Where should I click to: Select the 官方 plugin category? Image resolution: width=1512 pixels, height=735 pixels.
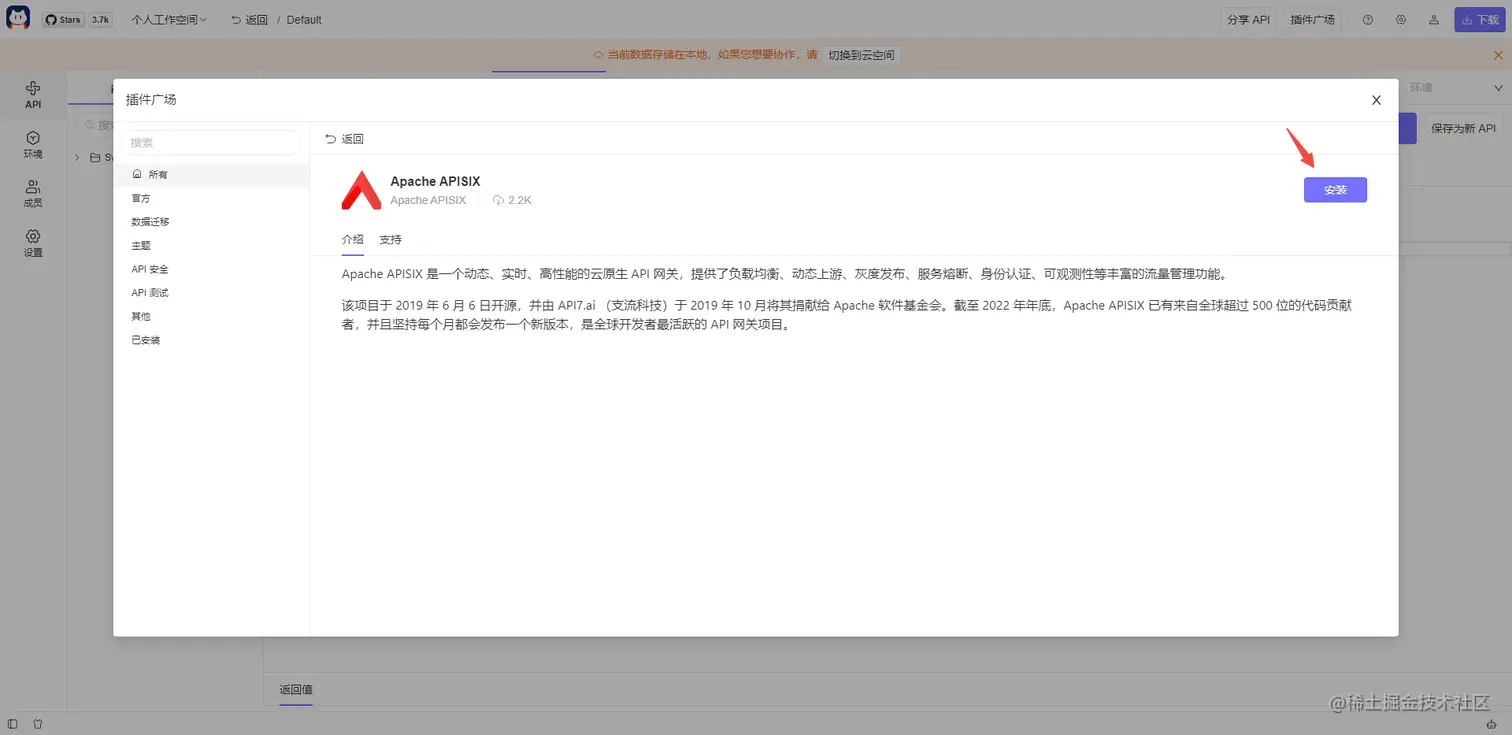[211, 198]
